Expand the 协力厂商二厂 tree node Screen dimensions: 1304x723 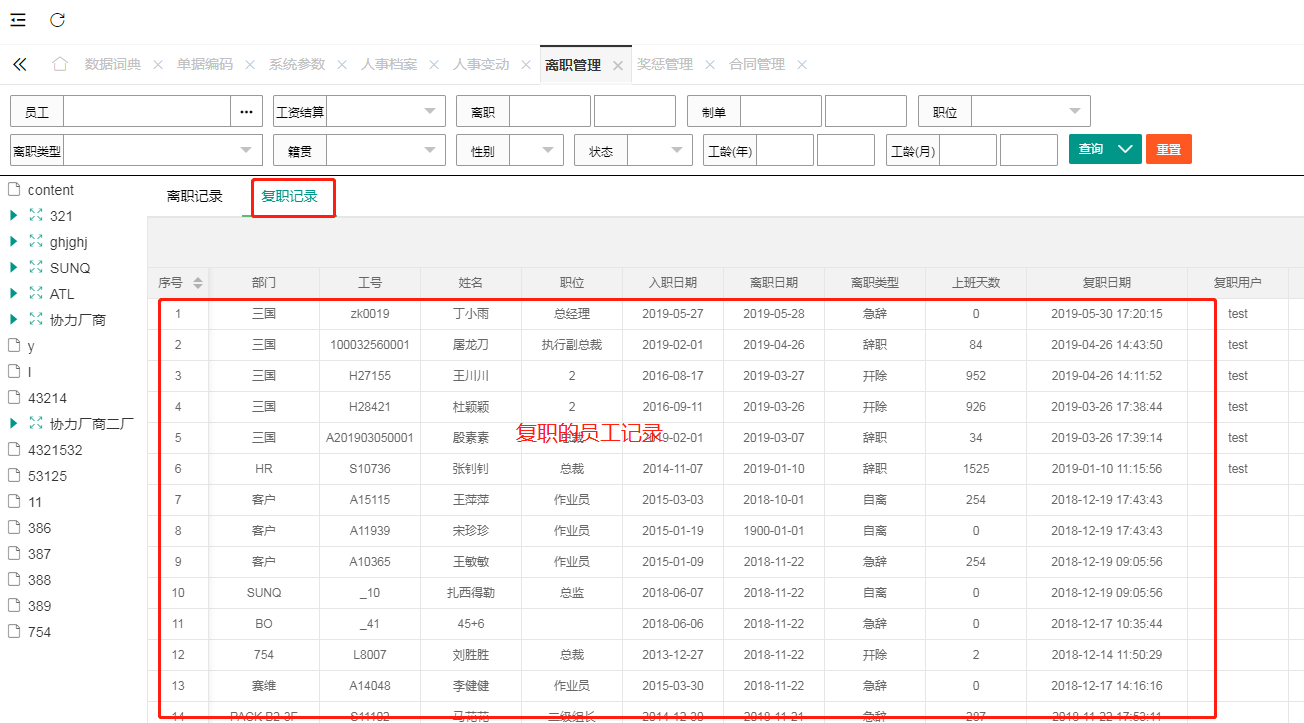point(14,424)
